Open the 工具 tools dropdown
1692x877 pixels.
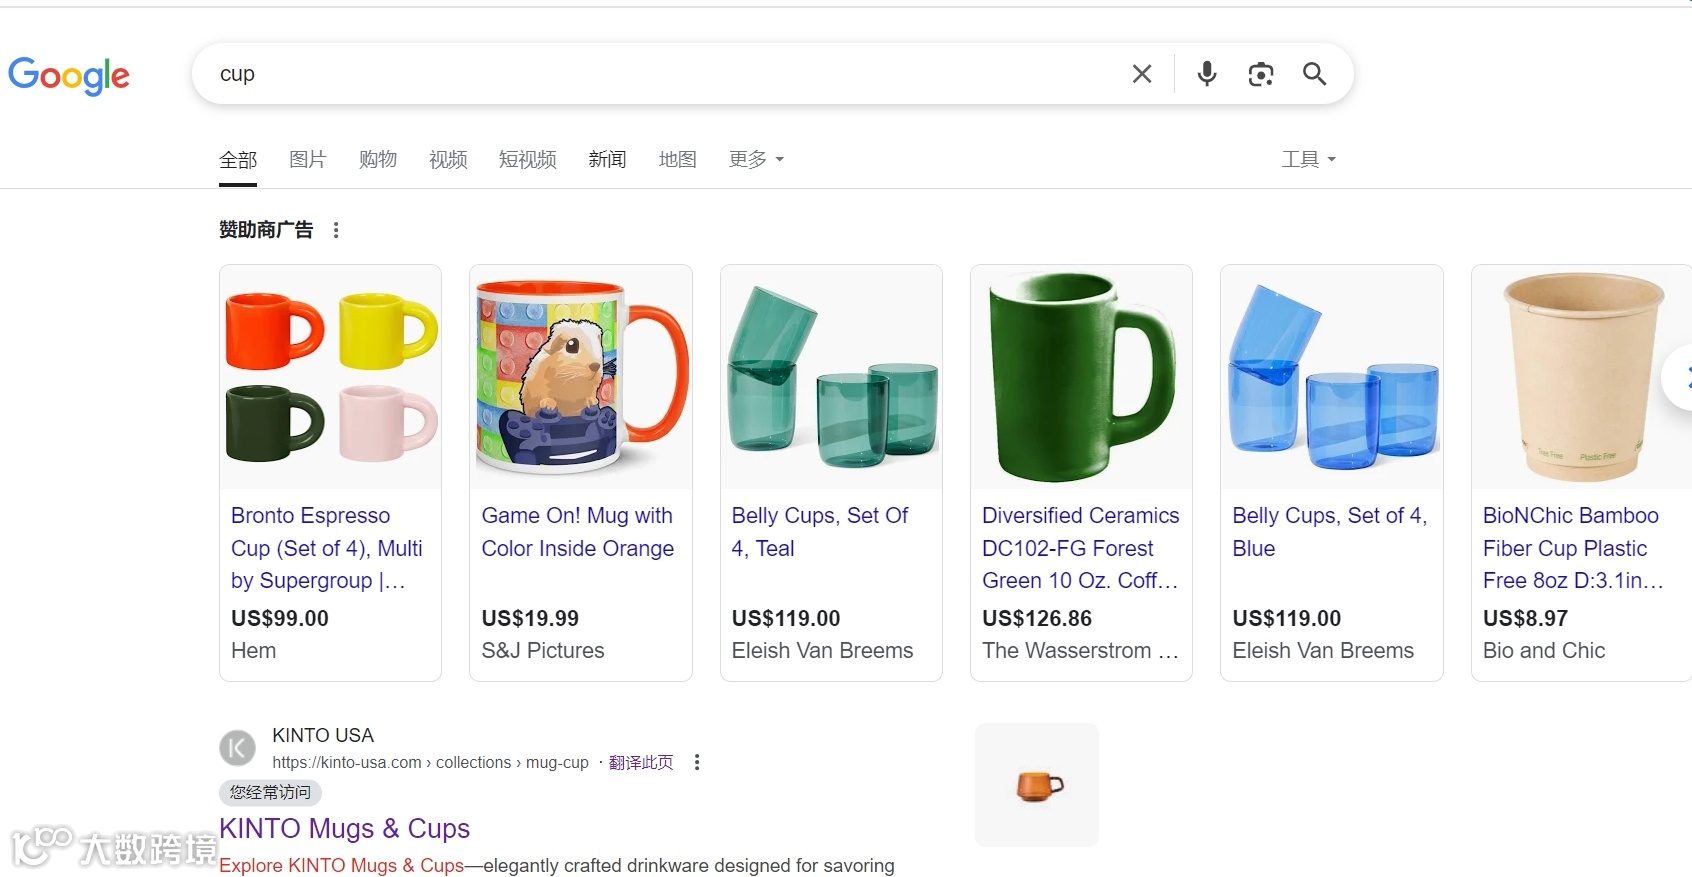pos(1308,159)
